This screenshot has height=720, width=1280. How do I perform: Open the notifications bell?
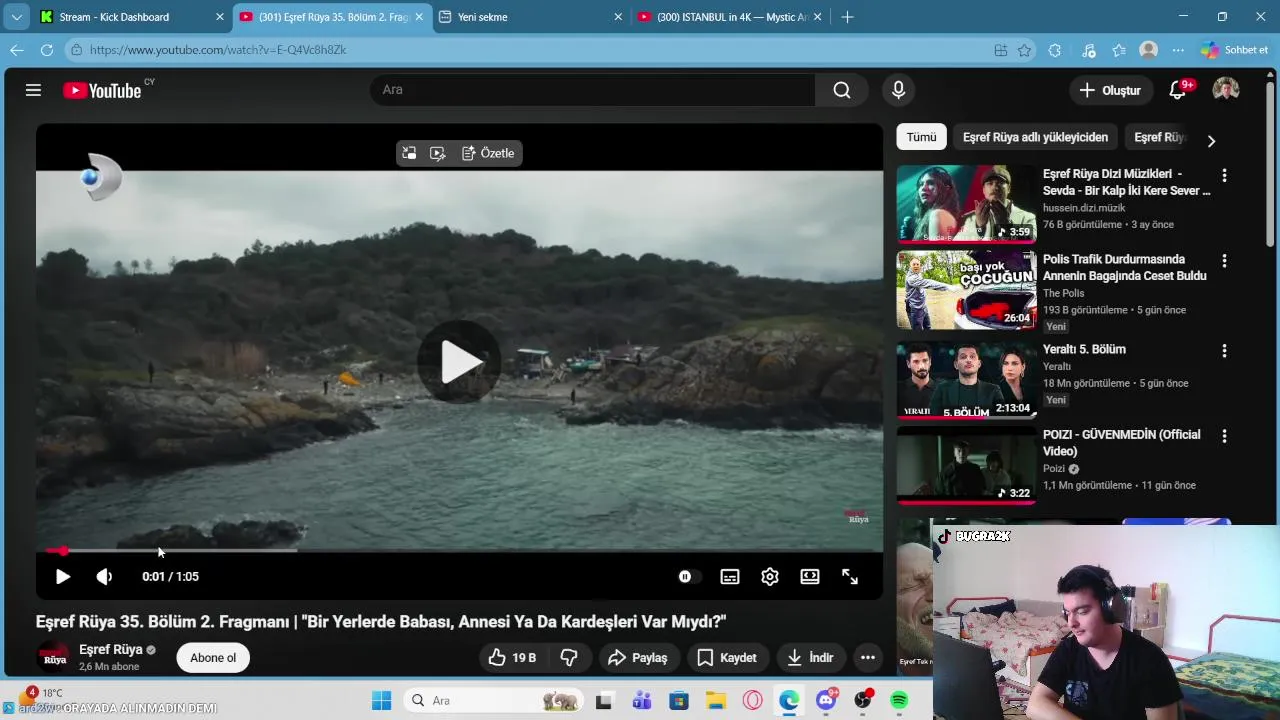pos(1178,90)
